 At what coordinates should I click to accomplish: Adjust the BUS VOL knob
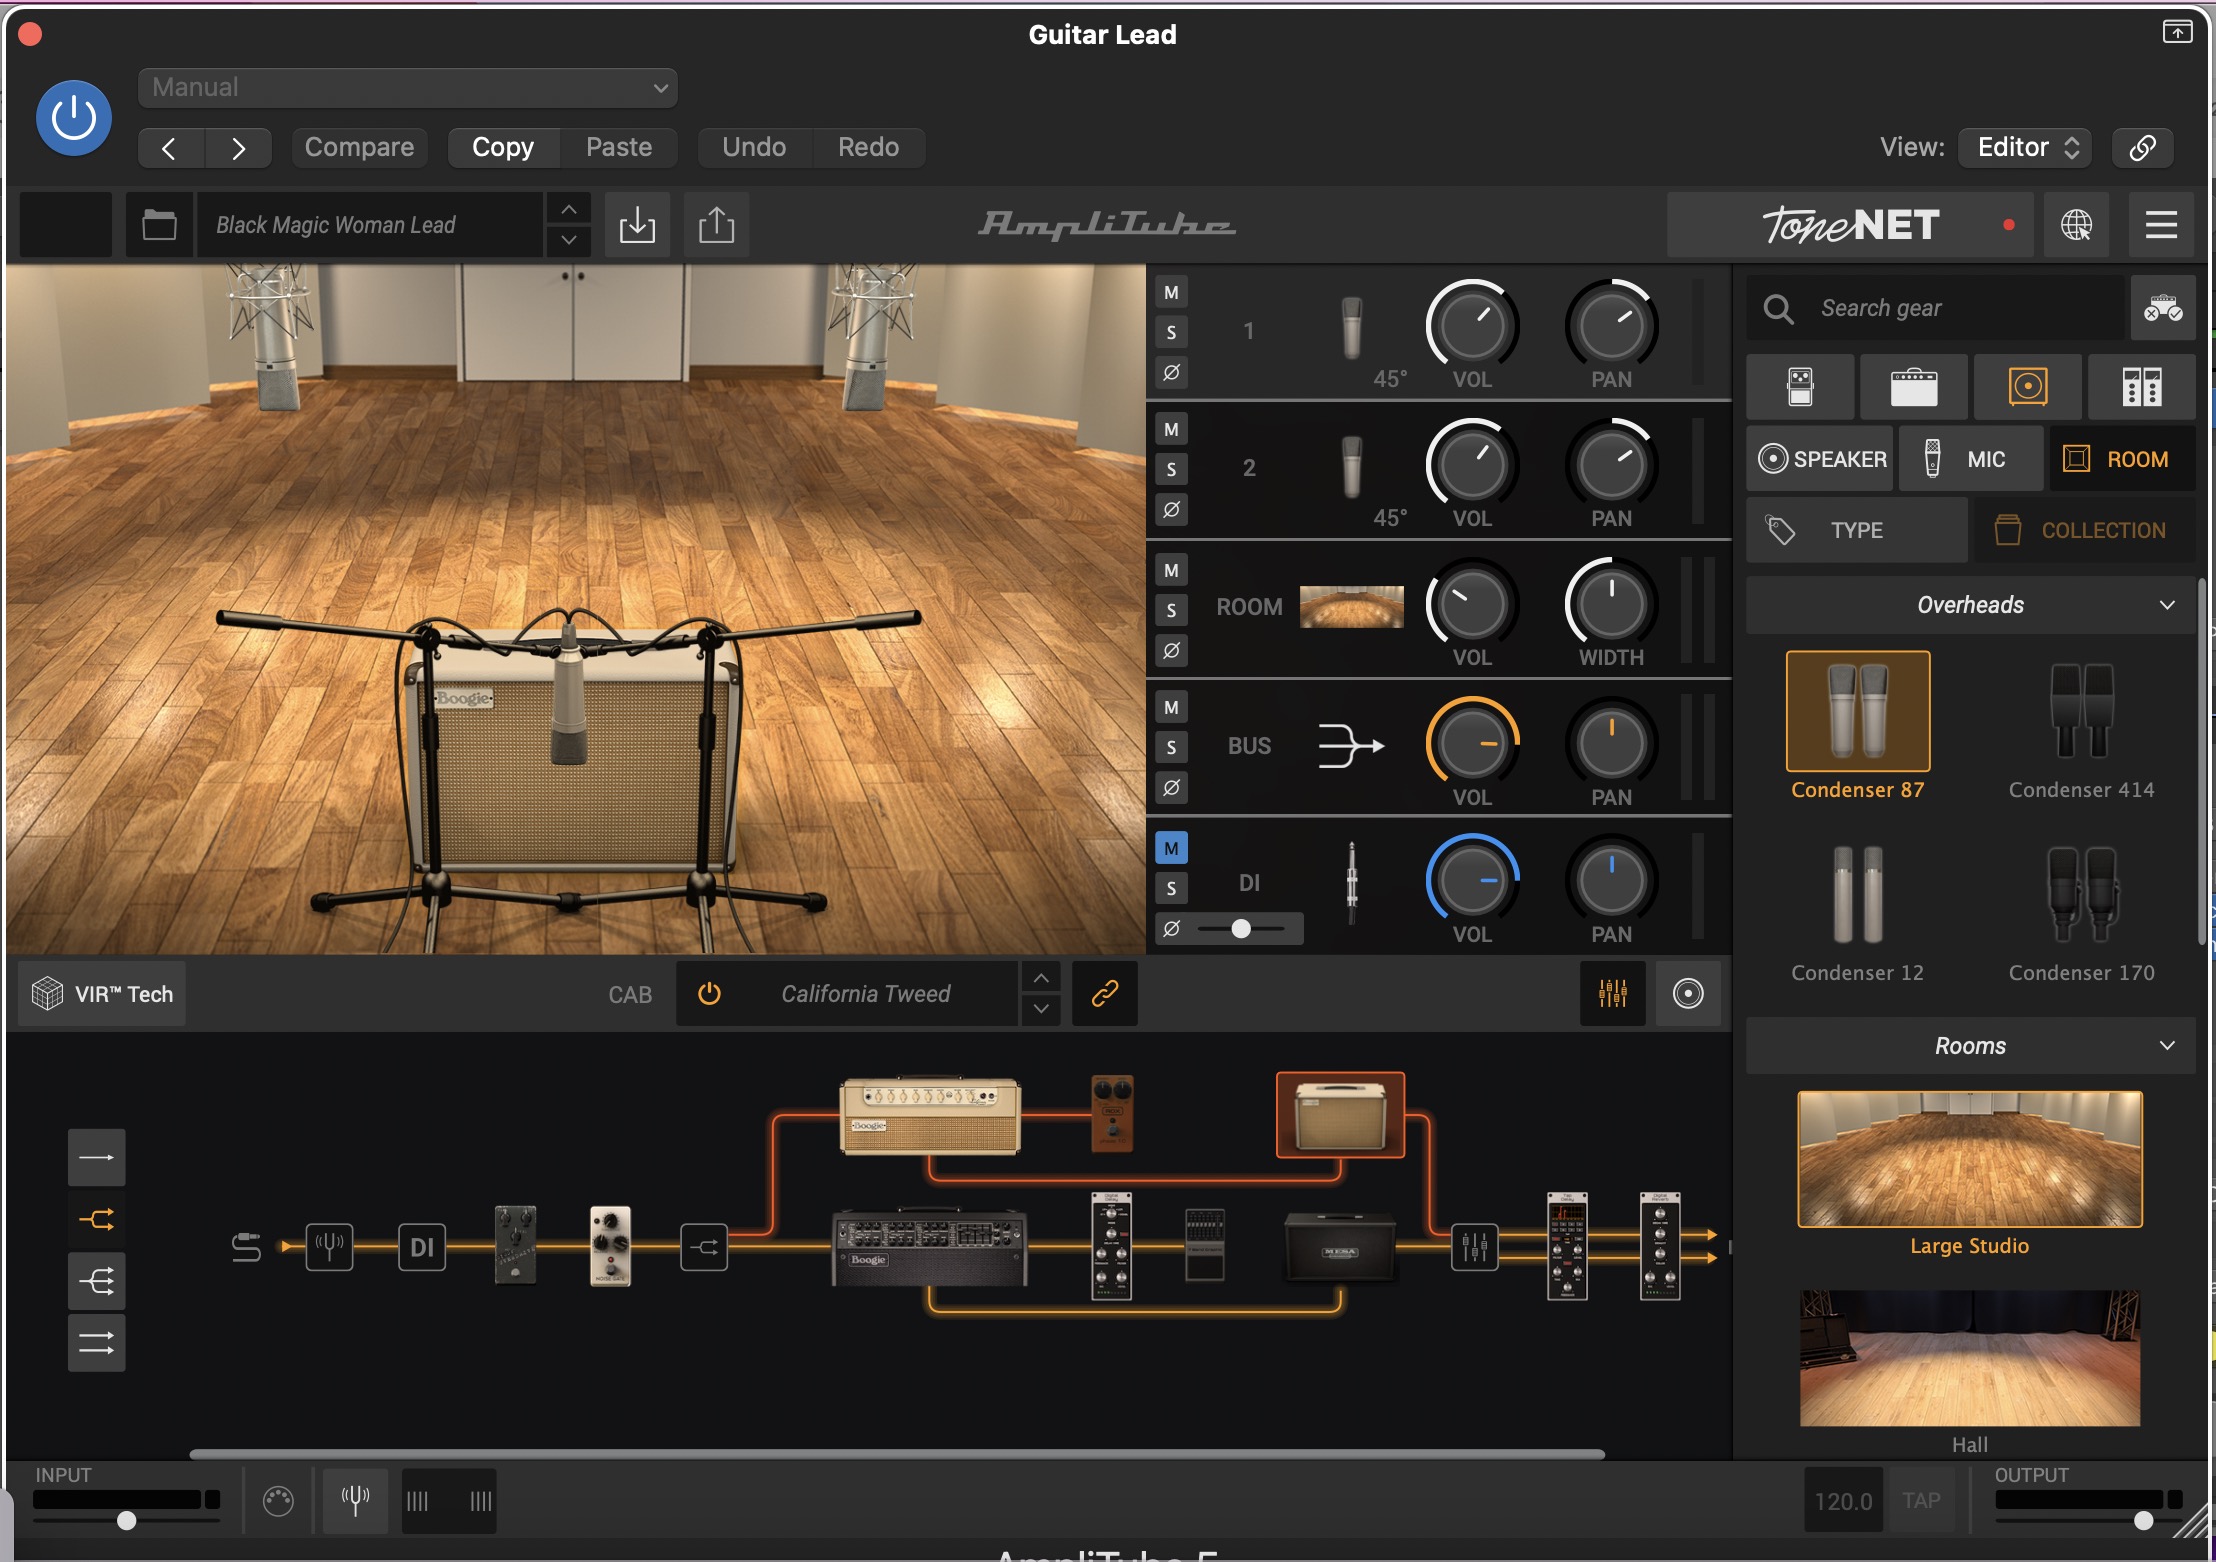pos(1472,744)
